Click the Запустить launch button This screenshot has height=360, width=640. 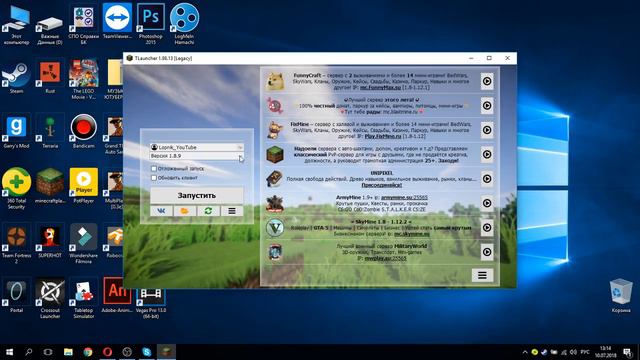[197, 196]
